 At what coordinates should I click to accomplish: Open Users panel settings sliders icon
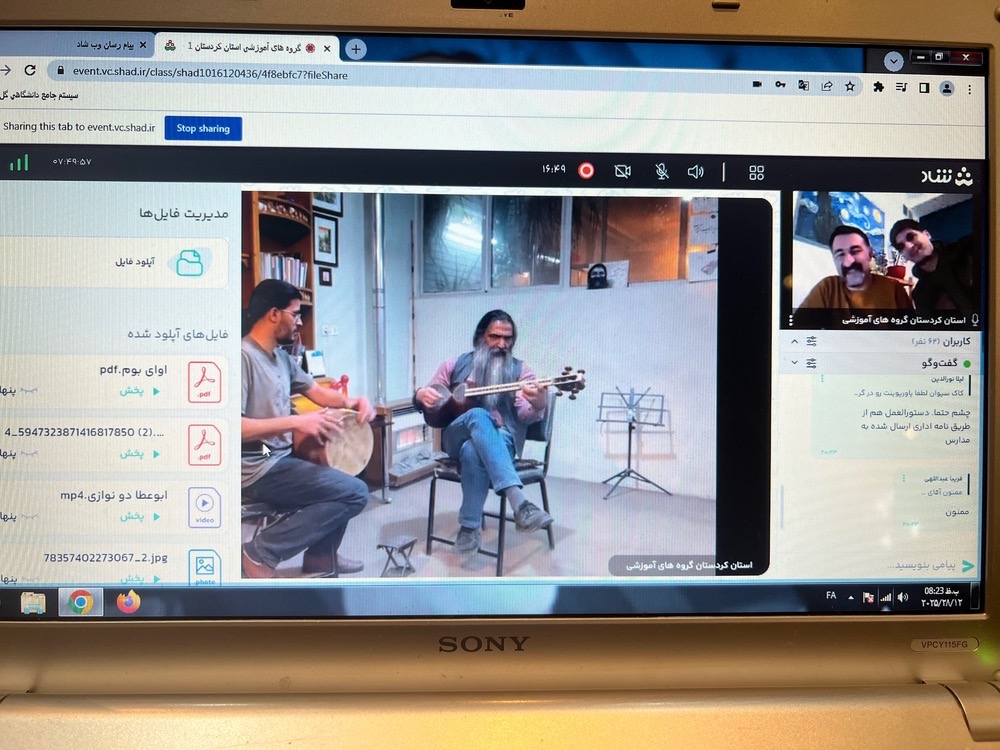click(x=812, y=341)
